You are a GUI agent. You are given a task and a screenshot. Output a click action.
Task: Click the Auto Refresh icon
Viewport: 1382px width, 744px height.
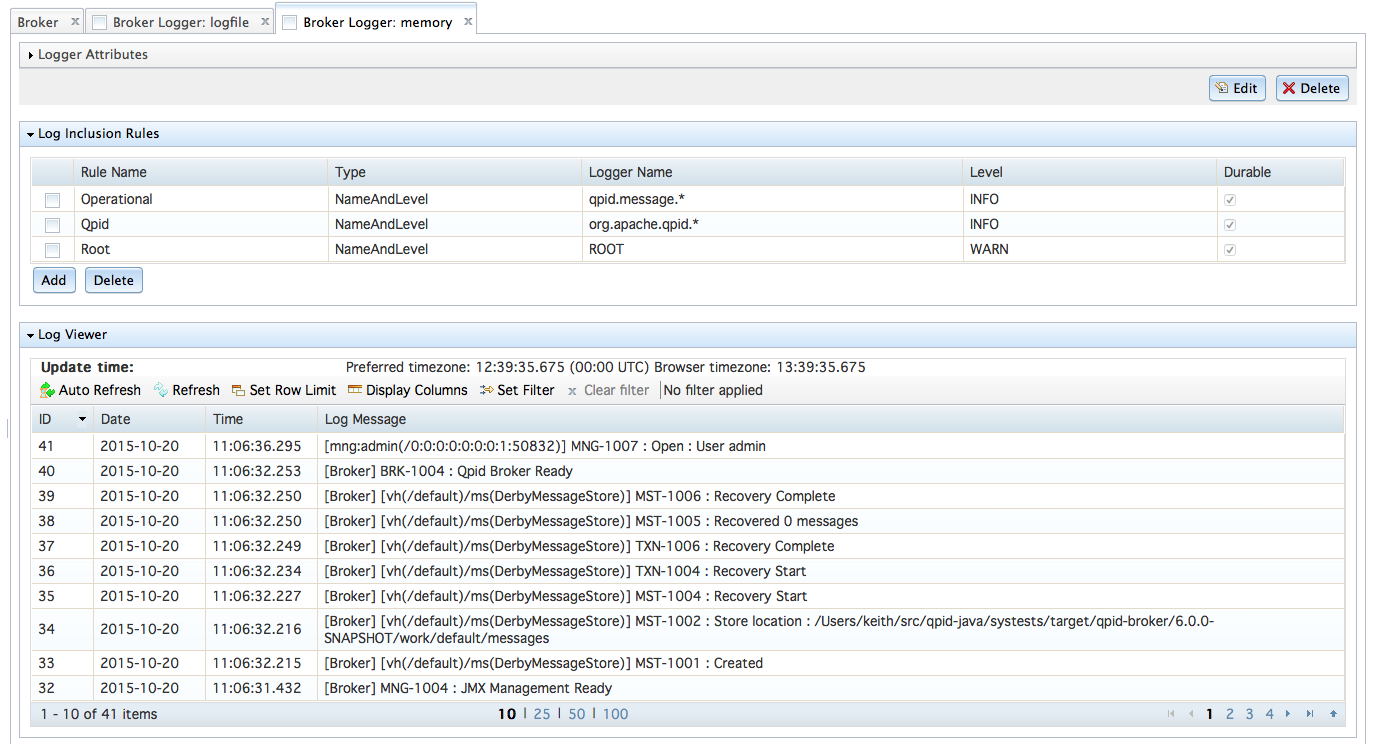coord(47,391)
